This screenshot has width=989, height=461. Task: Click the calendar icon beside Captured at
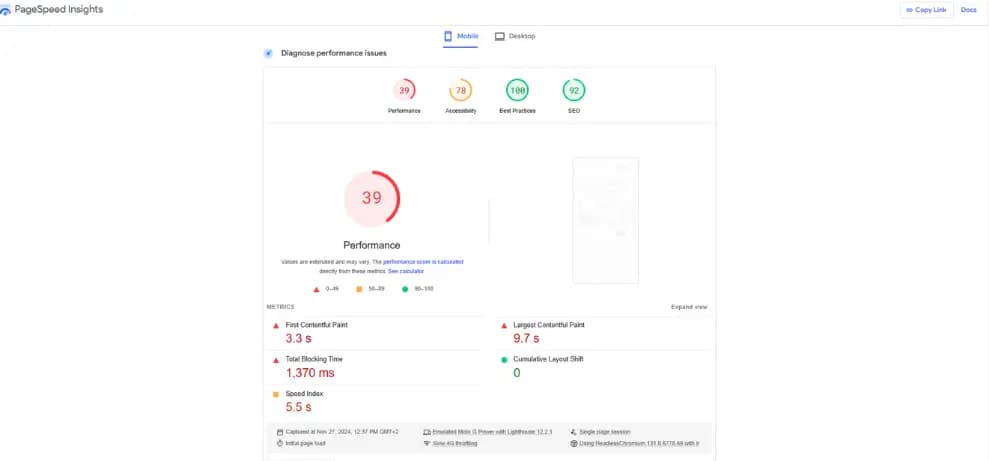point(280,432)
